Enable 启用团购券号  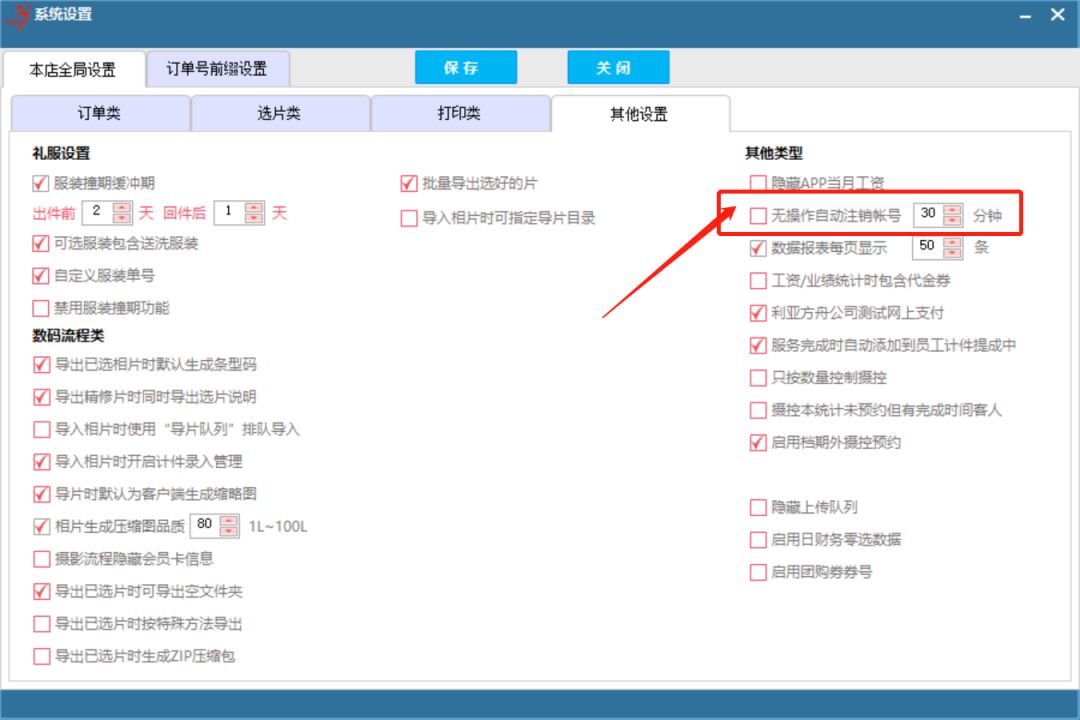758,572
